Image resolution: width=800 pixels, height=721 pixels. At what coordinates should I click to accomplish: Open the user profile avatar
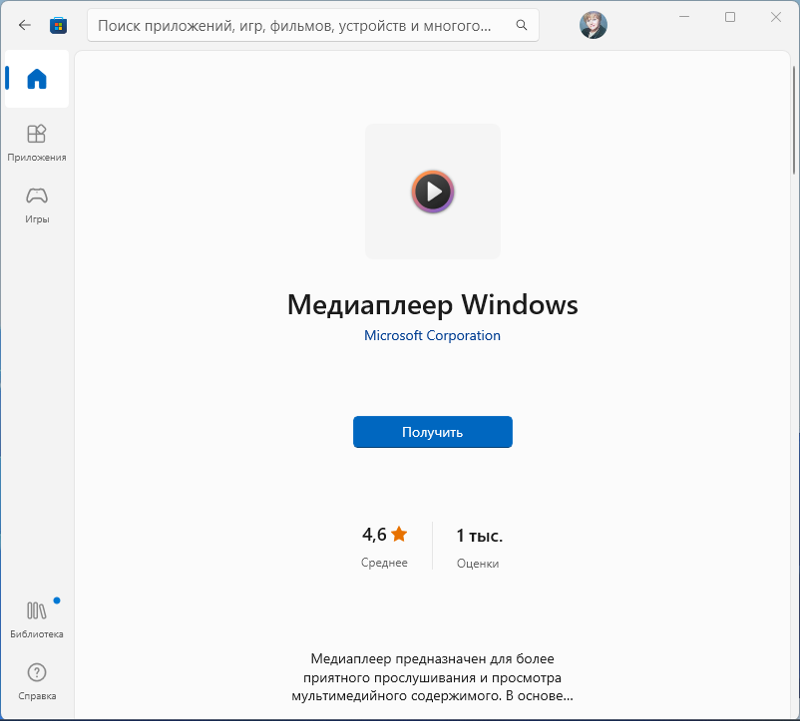(593, 25)
